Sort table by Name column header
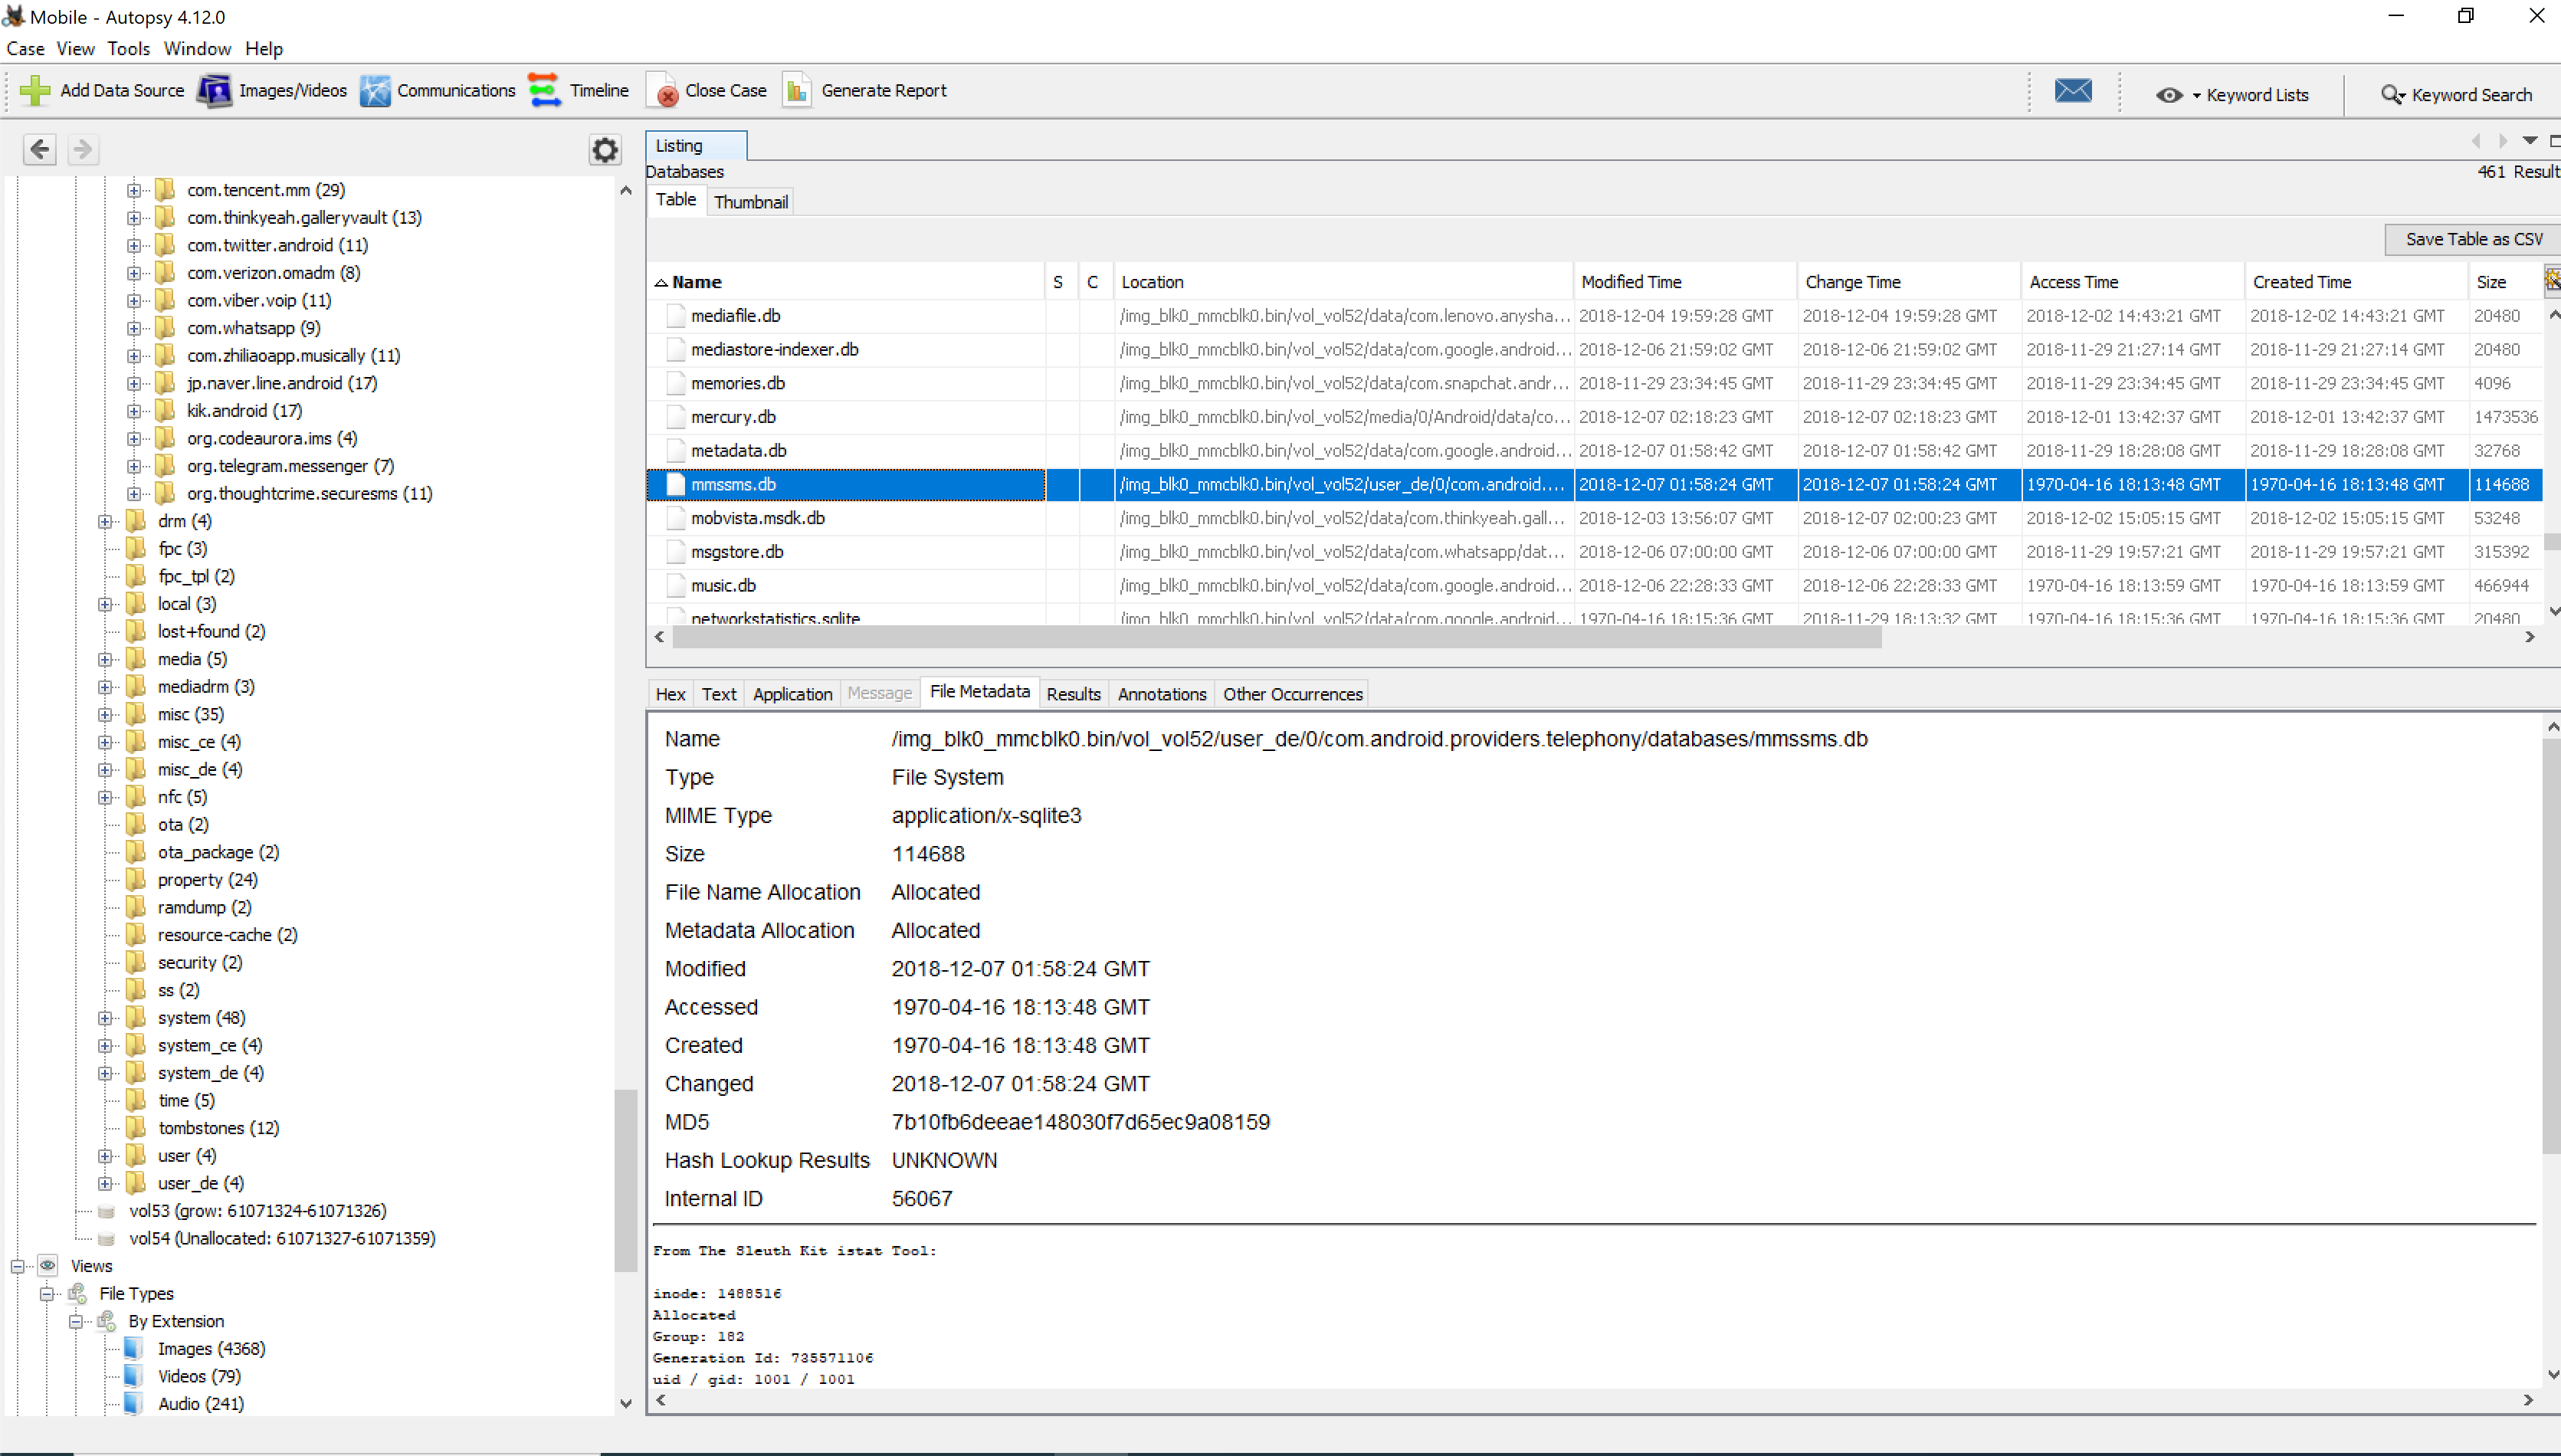Screen dimensions: 2561x1456 pos(846,282)
